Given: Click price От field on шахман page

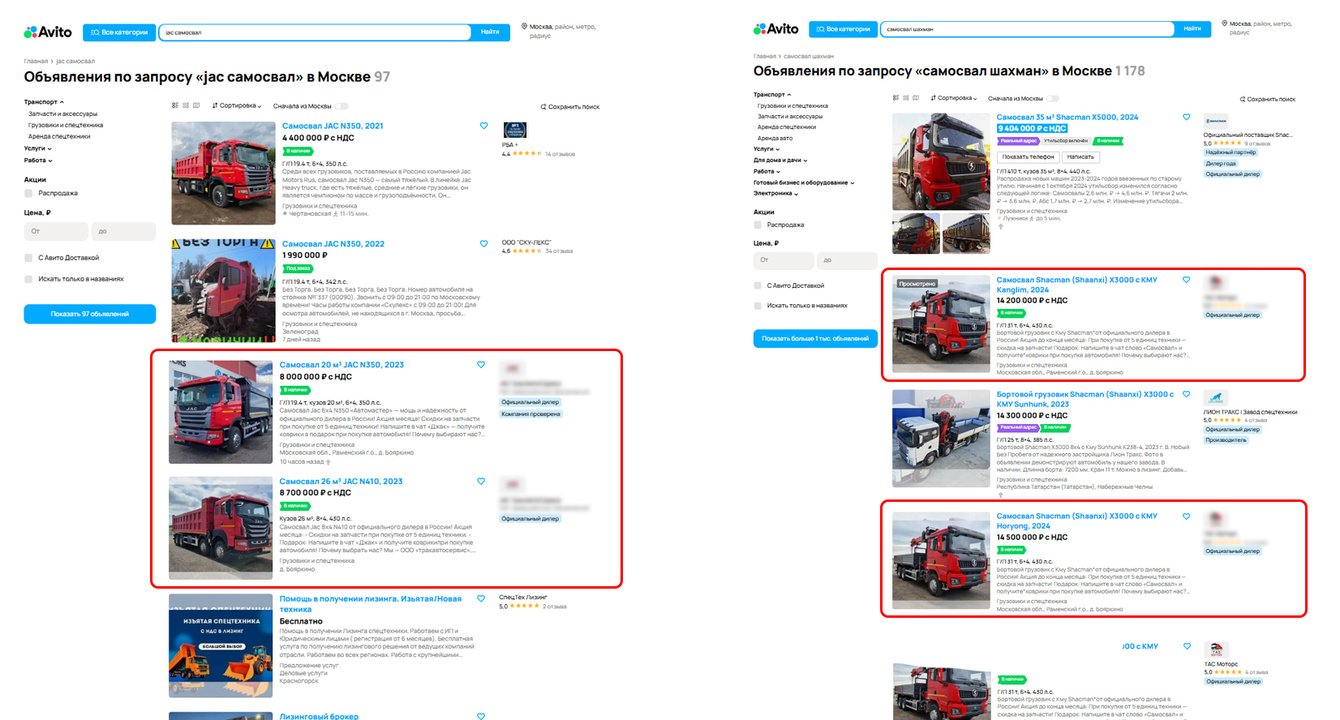Looking at the screenshot, I should [783, 261].
